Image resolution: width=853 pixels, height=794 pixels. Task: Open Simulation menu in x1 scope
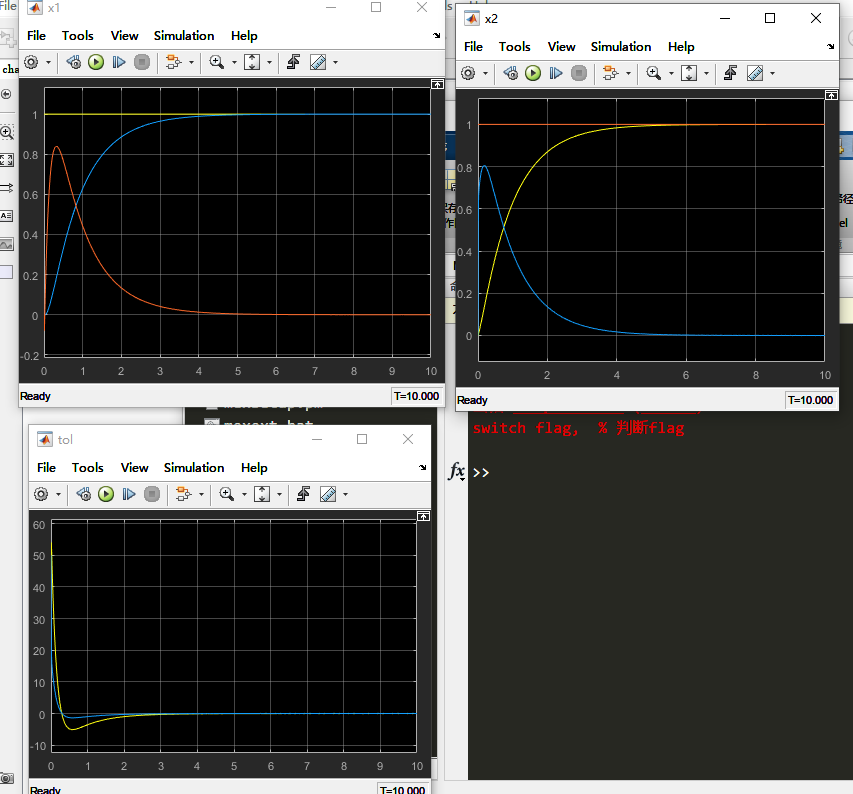184,36
